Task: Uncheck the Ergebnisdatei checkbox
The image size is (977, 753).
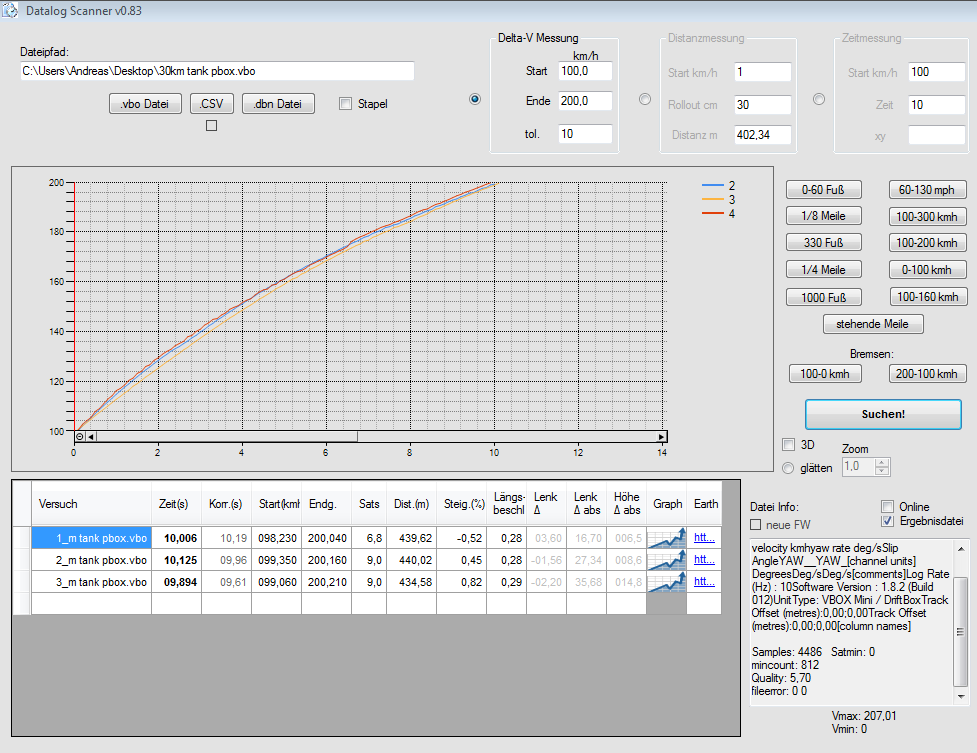Action: coord(887,522)
